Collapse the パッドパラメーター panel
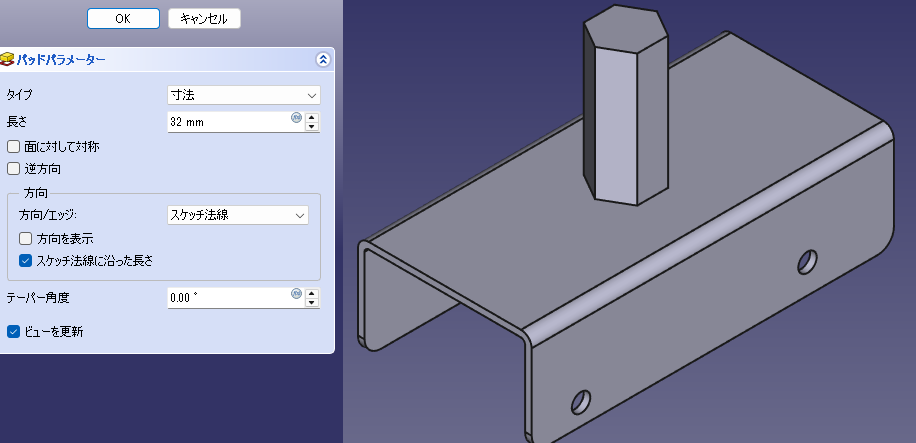This screenshot has height=443, width=916. (x=322, y=60)
